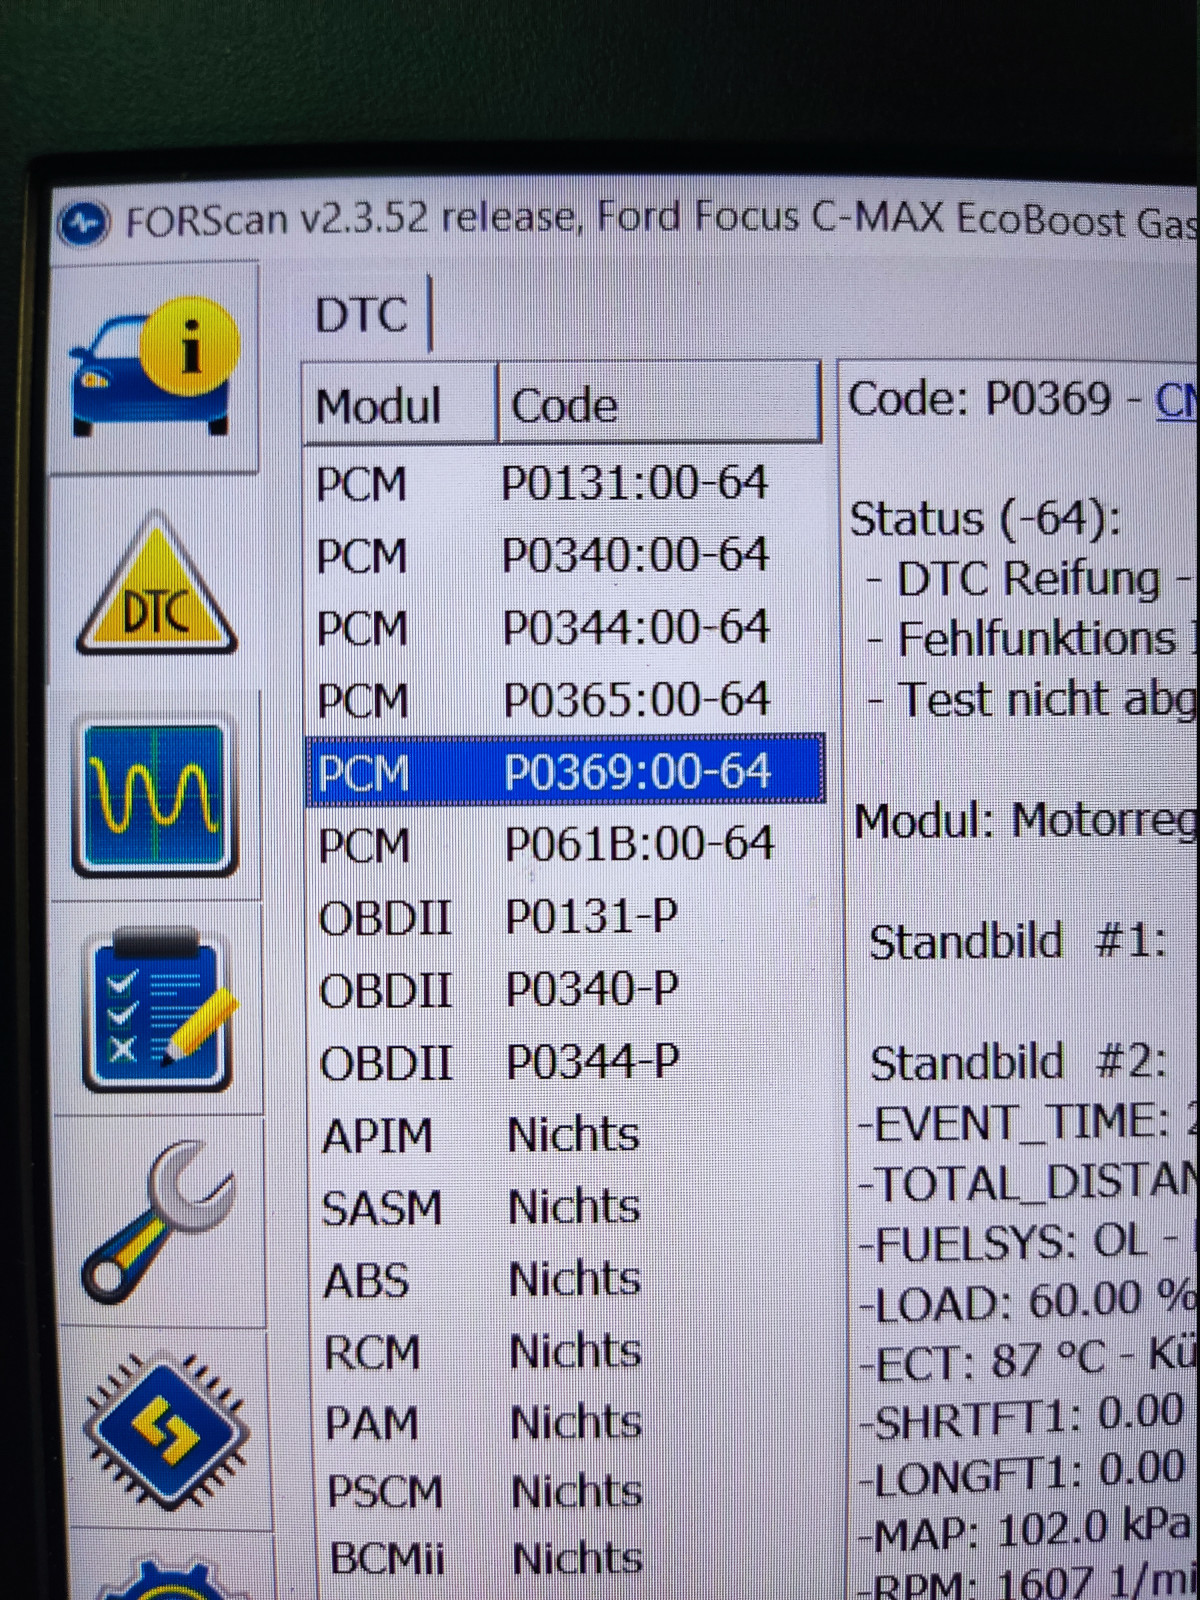Click the -RPM: 1607 line
This screenshot has width=1200, height=1600.
pos(1030,1581)
